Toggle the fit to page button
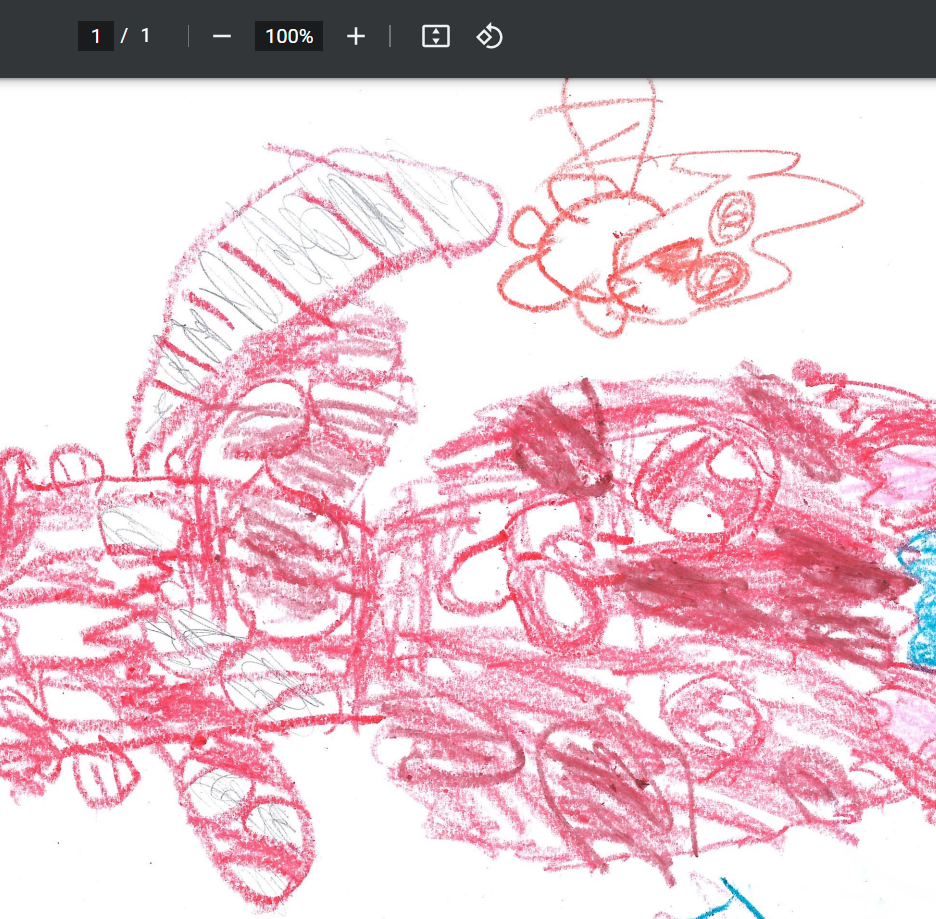Screen dimensions: 936x919 pos(436,37)
